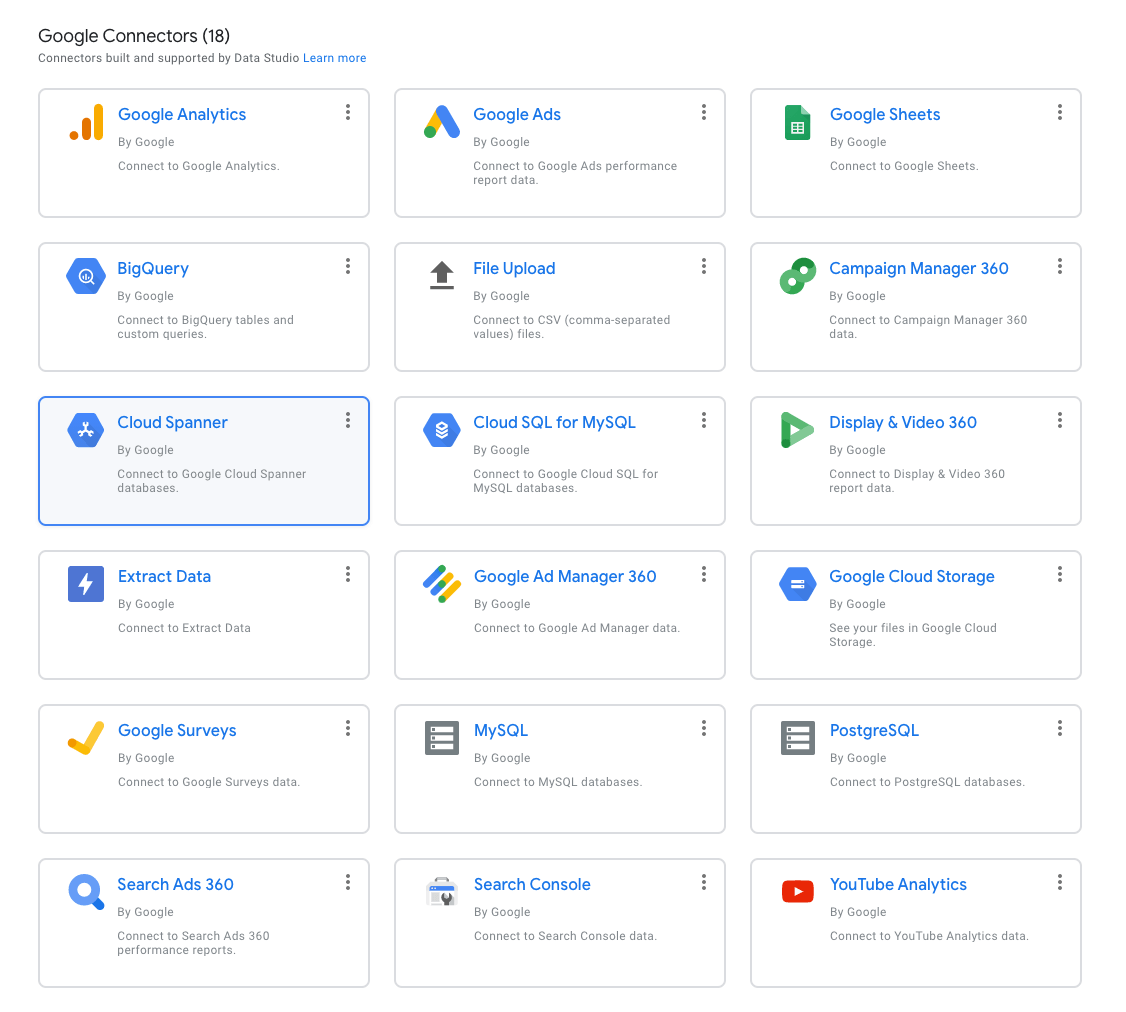Select the Google Ads connector title
This screenshot has width=1126, height=1012.
[517, 115]
